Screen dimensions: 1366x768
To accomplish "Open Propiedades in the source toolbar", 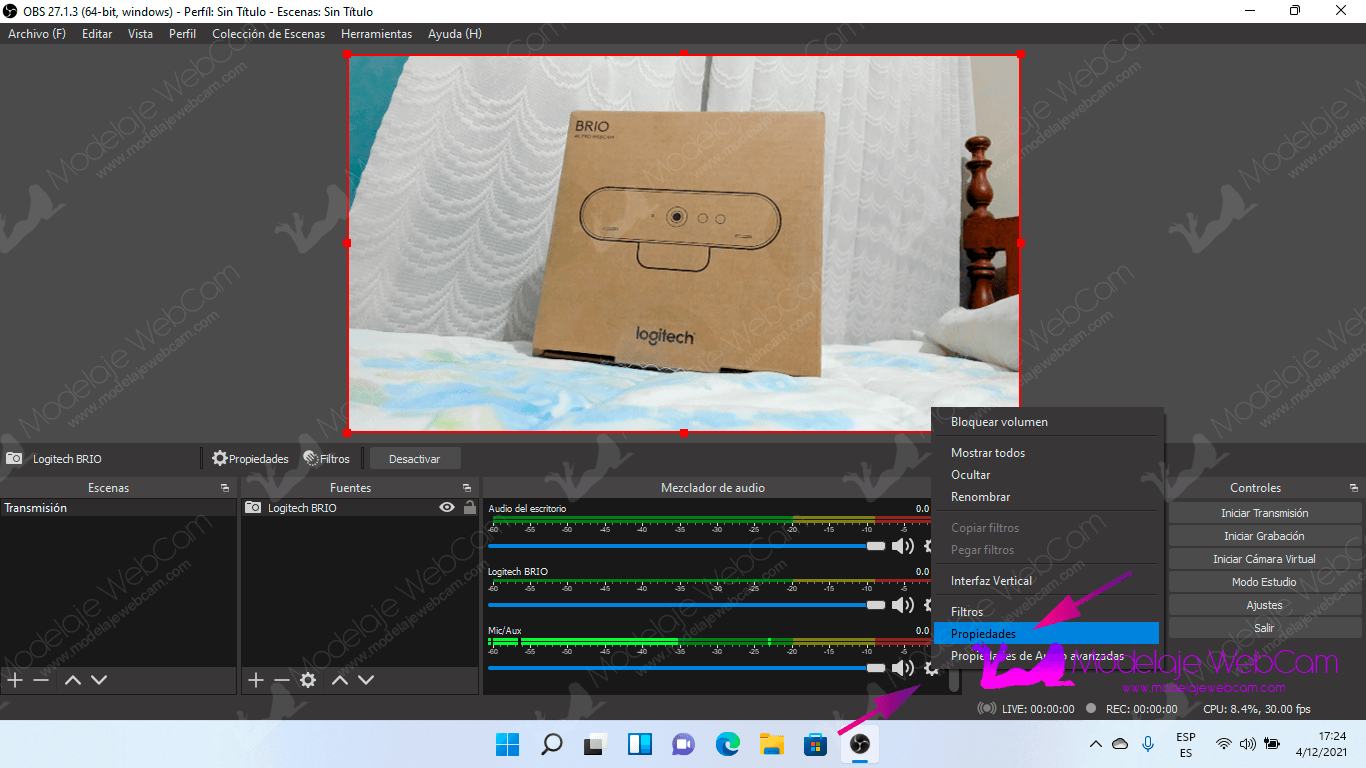I will coord(250,459).
